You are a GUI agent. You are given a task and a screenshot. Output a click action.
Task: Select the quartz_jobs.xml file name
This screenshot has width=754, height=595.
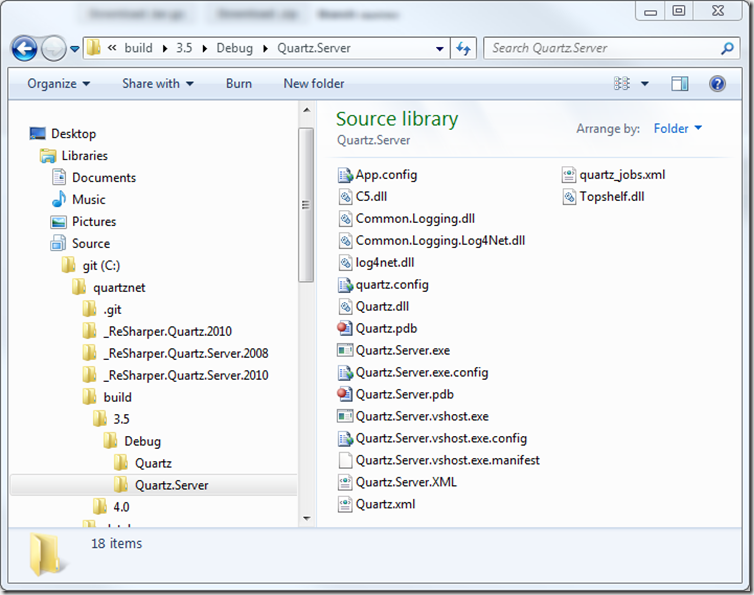click(622, 175)
